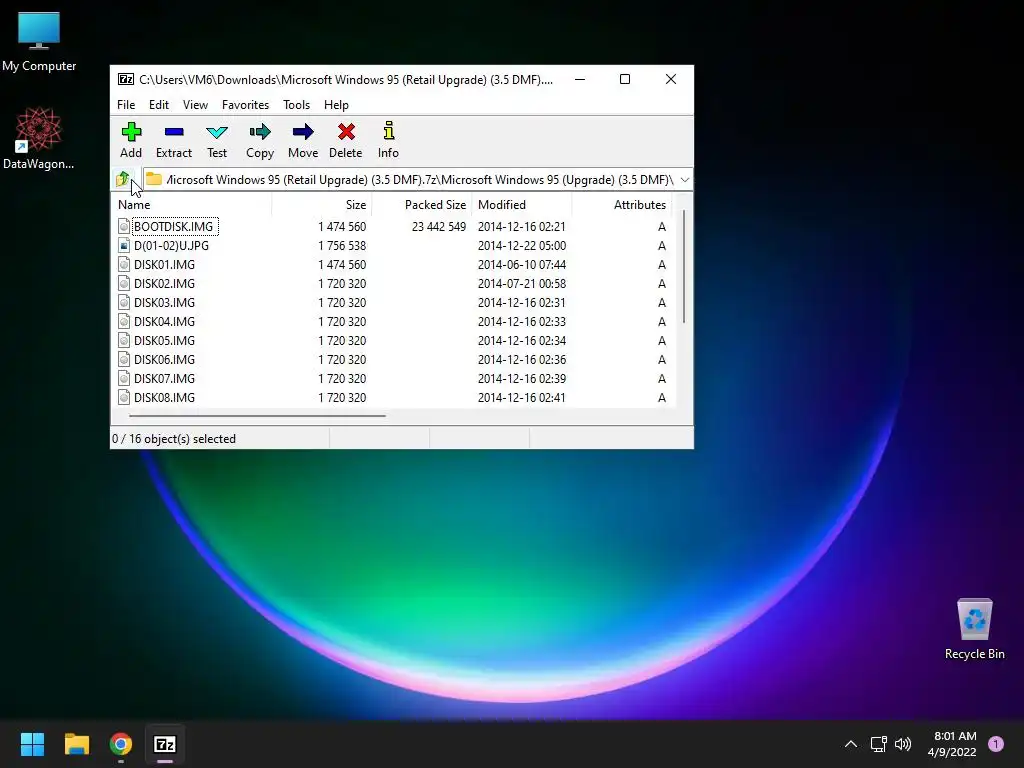Open the Tools menu
Image resolution: width=1024 pixels, height=768 pixels.
296,104
